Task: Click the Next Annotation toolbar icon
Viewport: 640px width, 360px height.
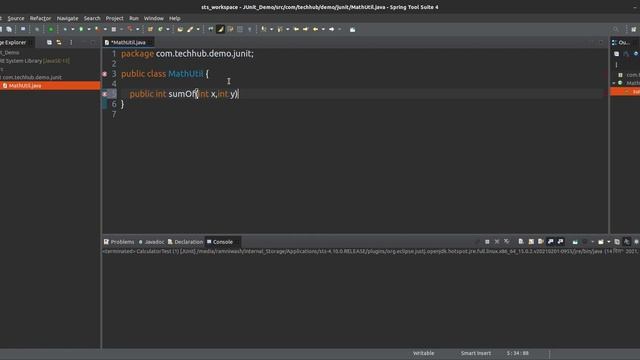Action: pos(264,29)
